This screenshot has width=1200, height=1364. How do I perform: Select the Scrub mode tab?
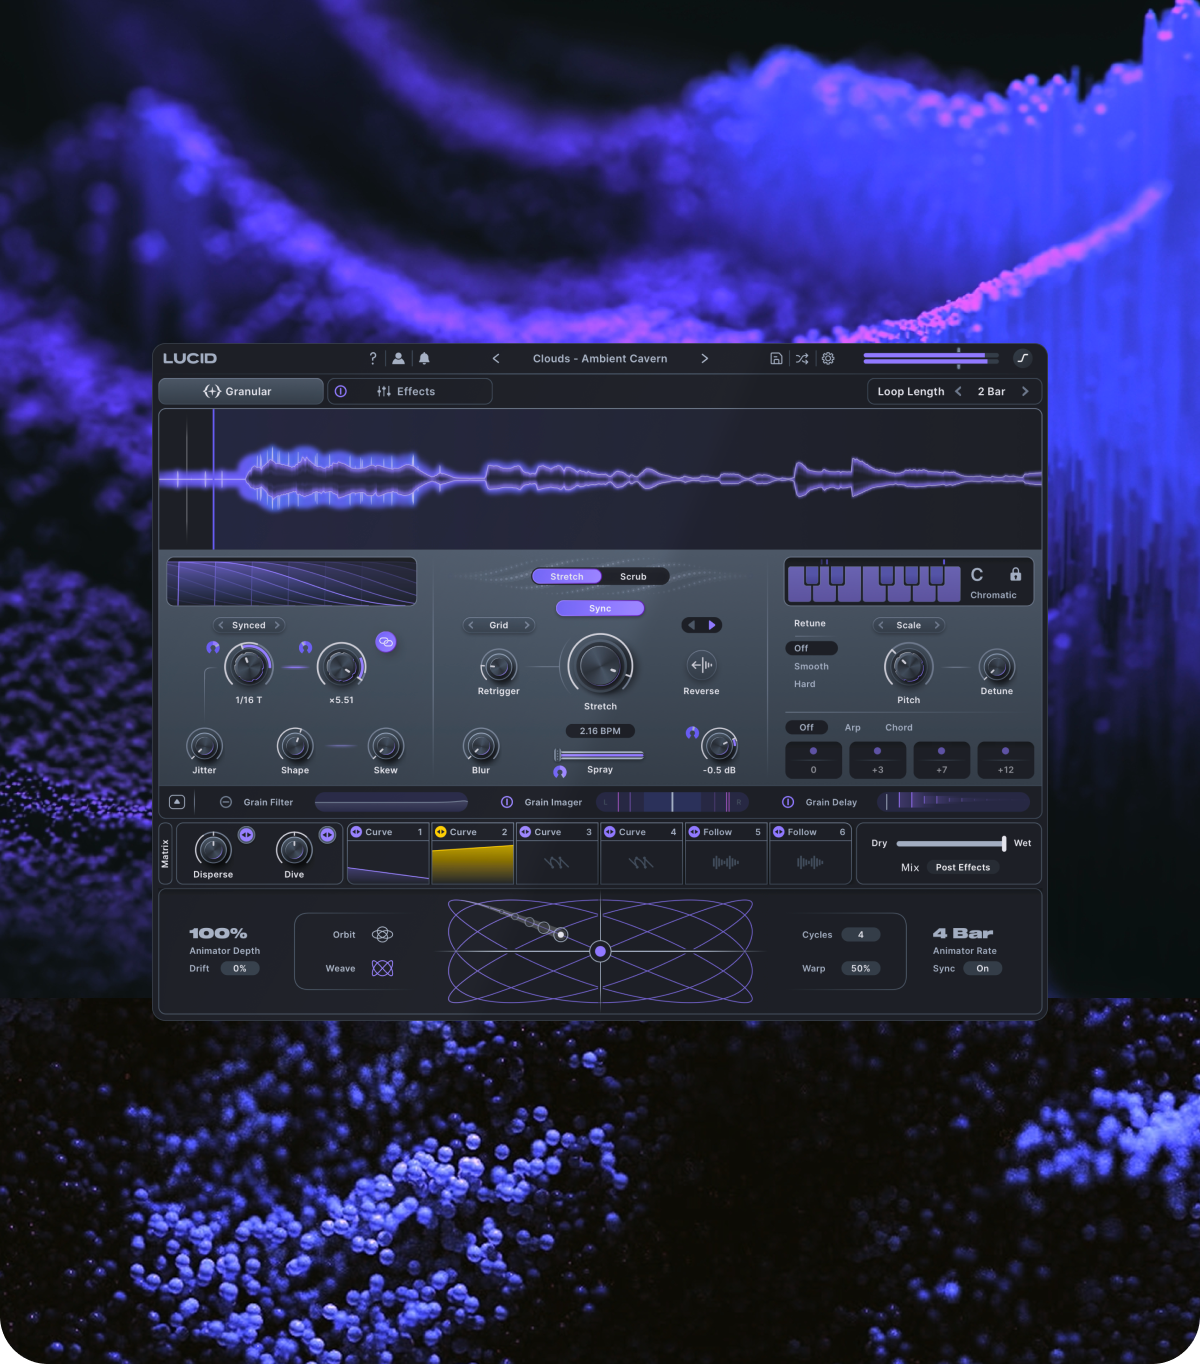(x=633, y=576)
